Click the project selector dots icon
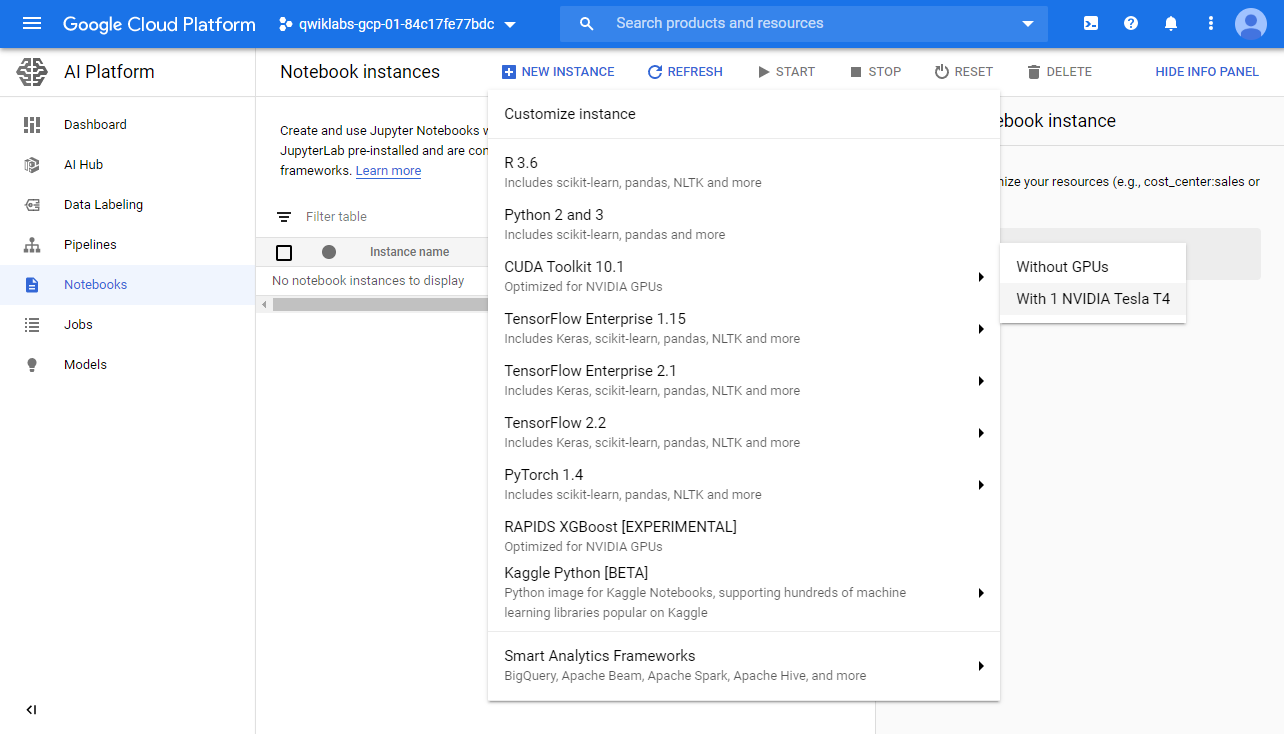1284x734 pixels. tap(285, 24)
